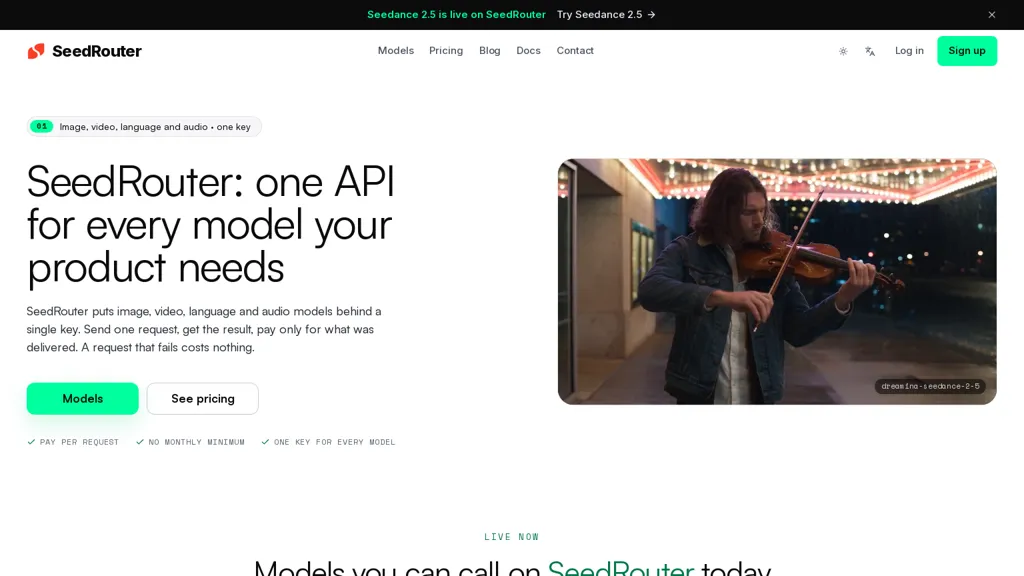Click the 'Seedance 2.5 is live on SeedRouter' text
Screen dimensions: 1024x576
point(456,14)
